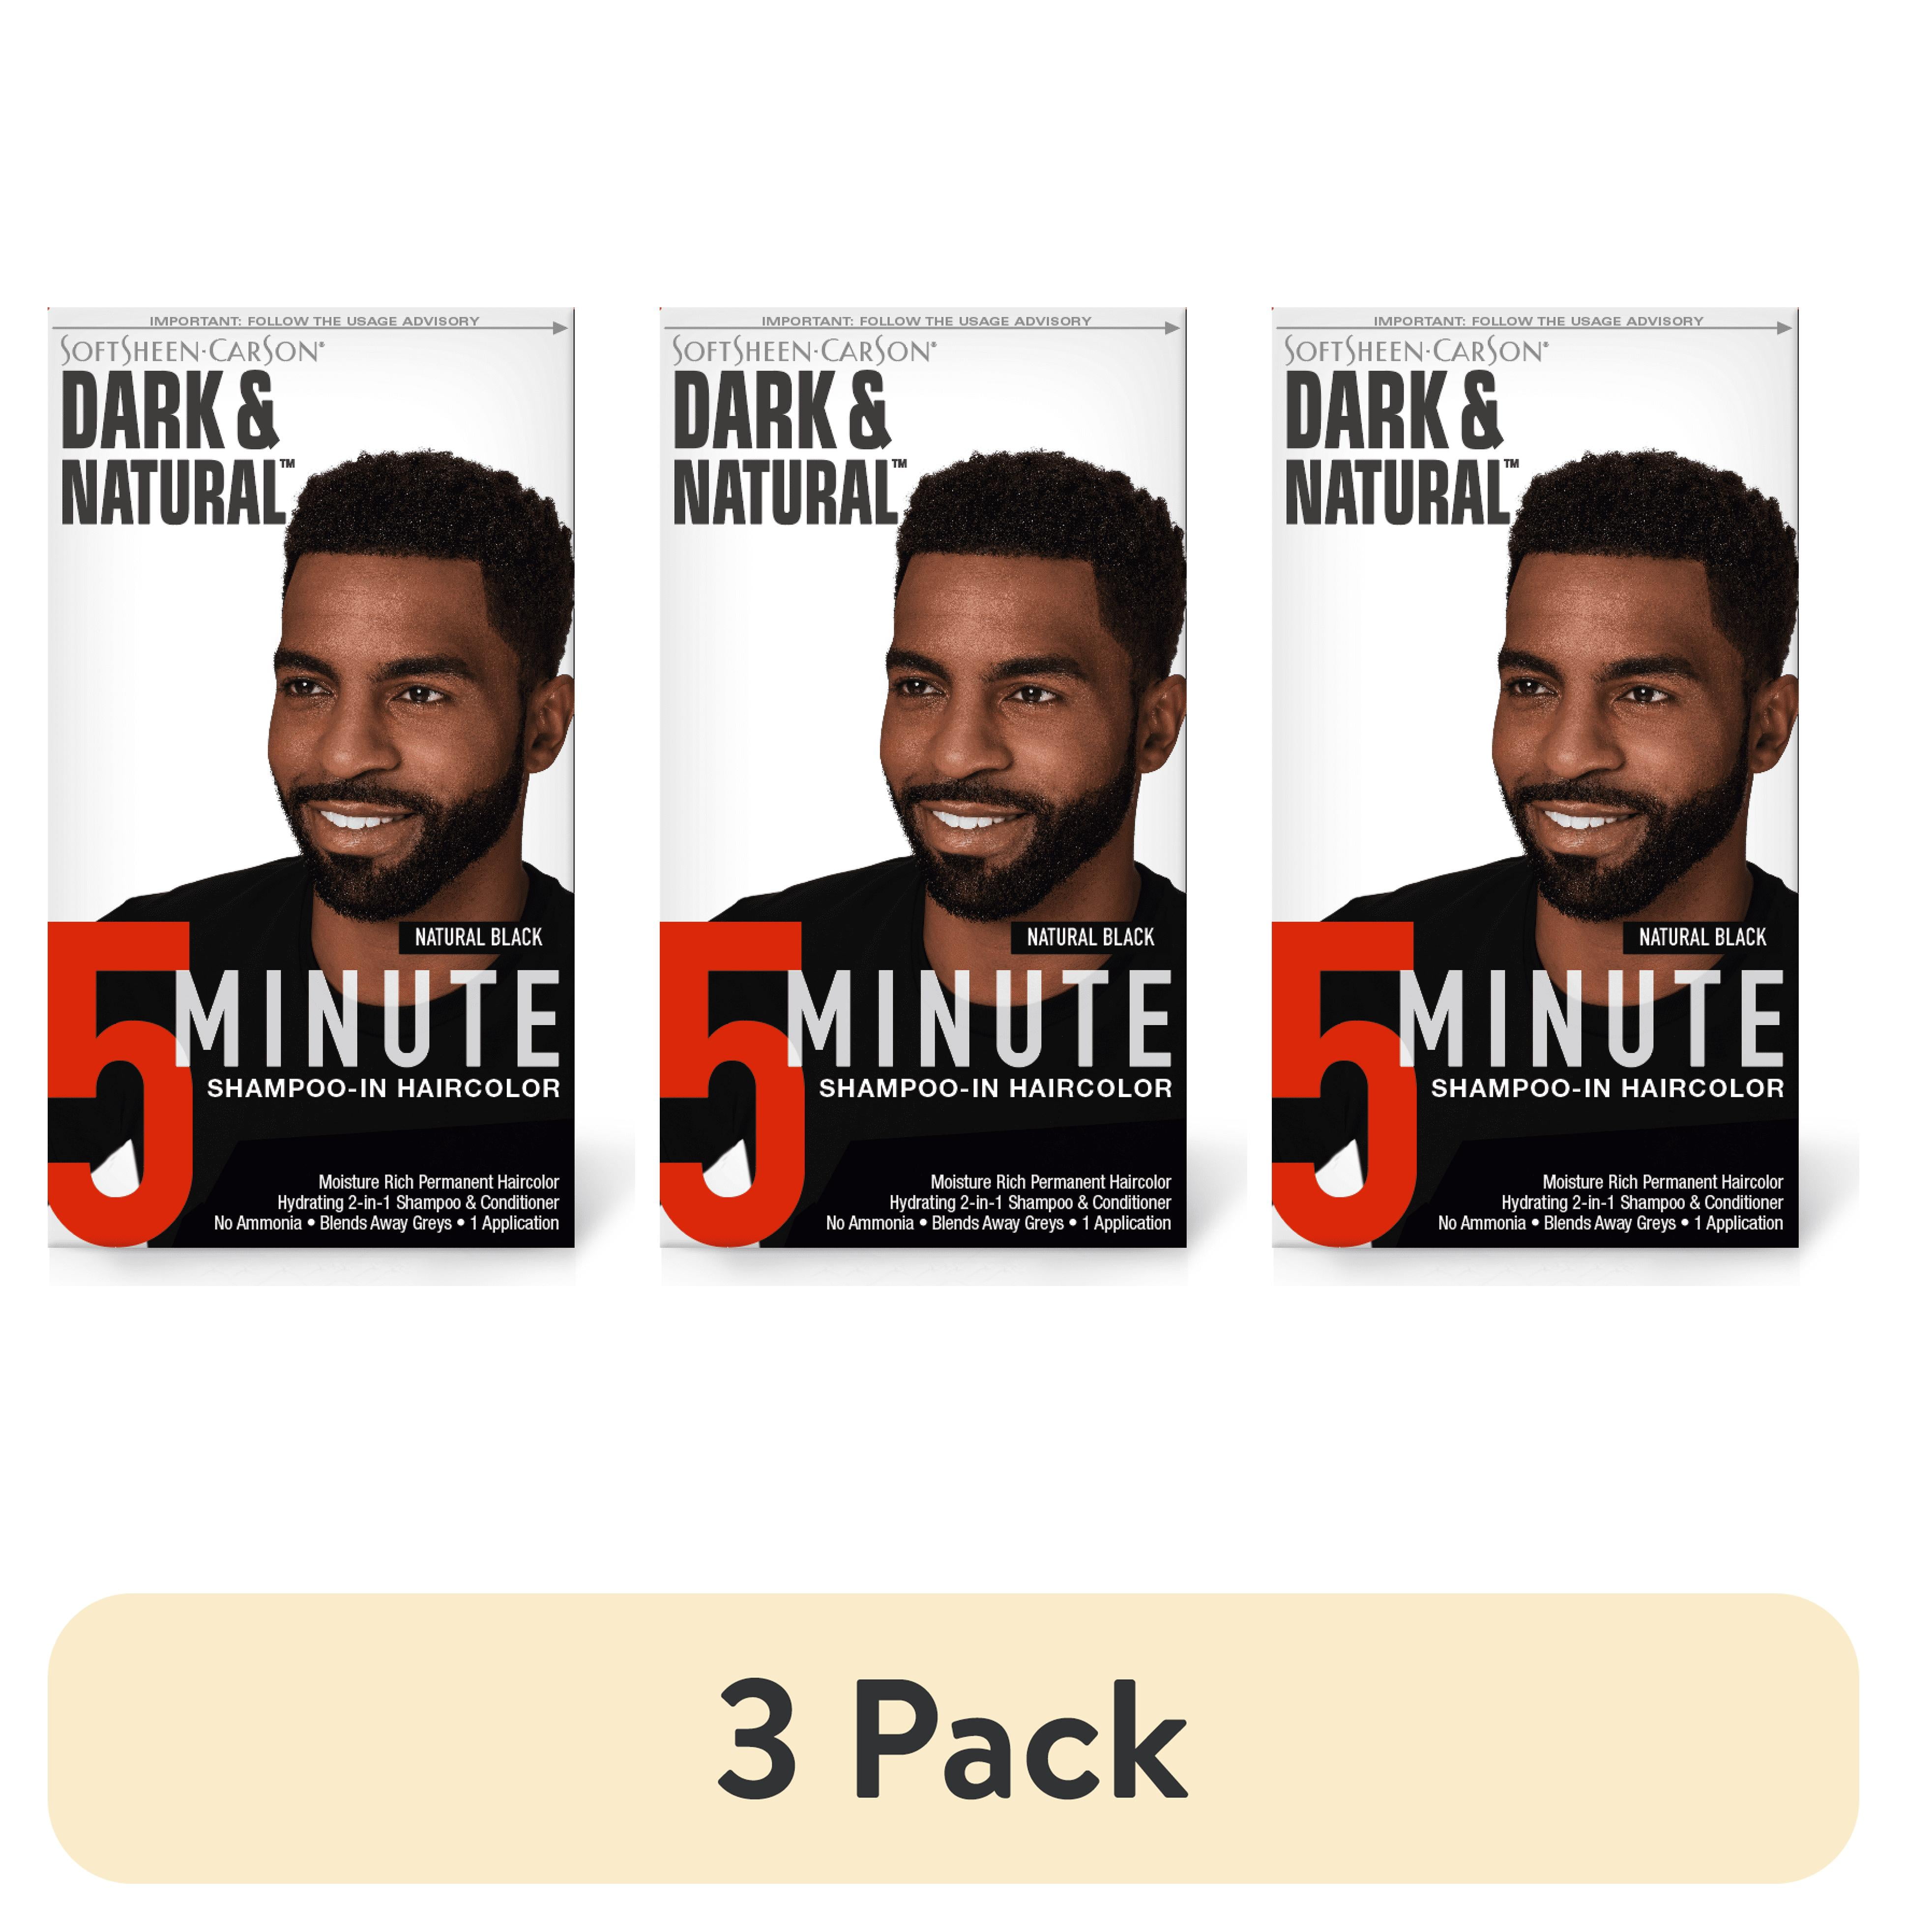Image resolution: width=1907 pixels, height=1932 pixels.
Task: Click MINUTE text on the left box
Action: pyautogui.click(x=367, y=1019)
